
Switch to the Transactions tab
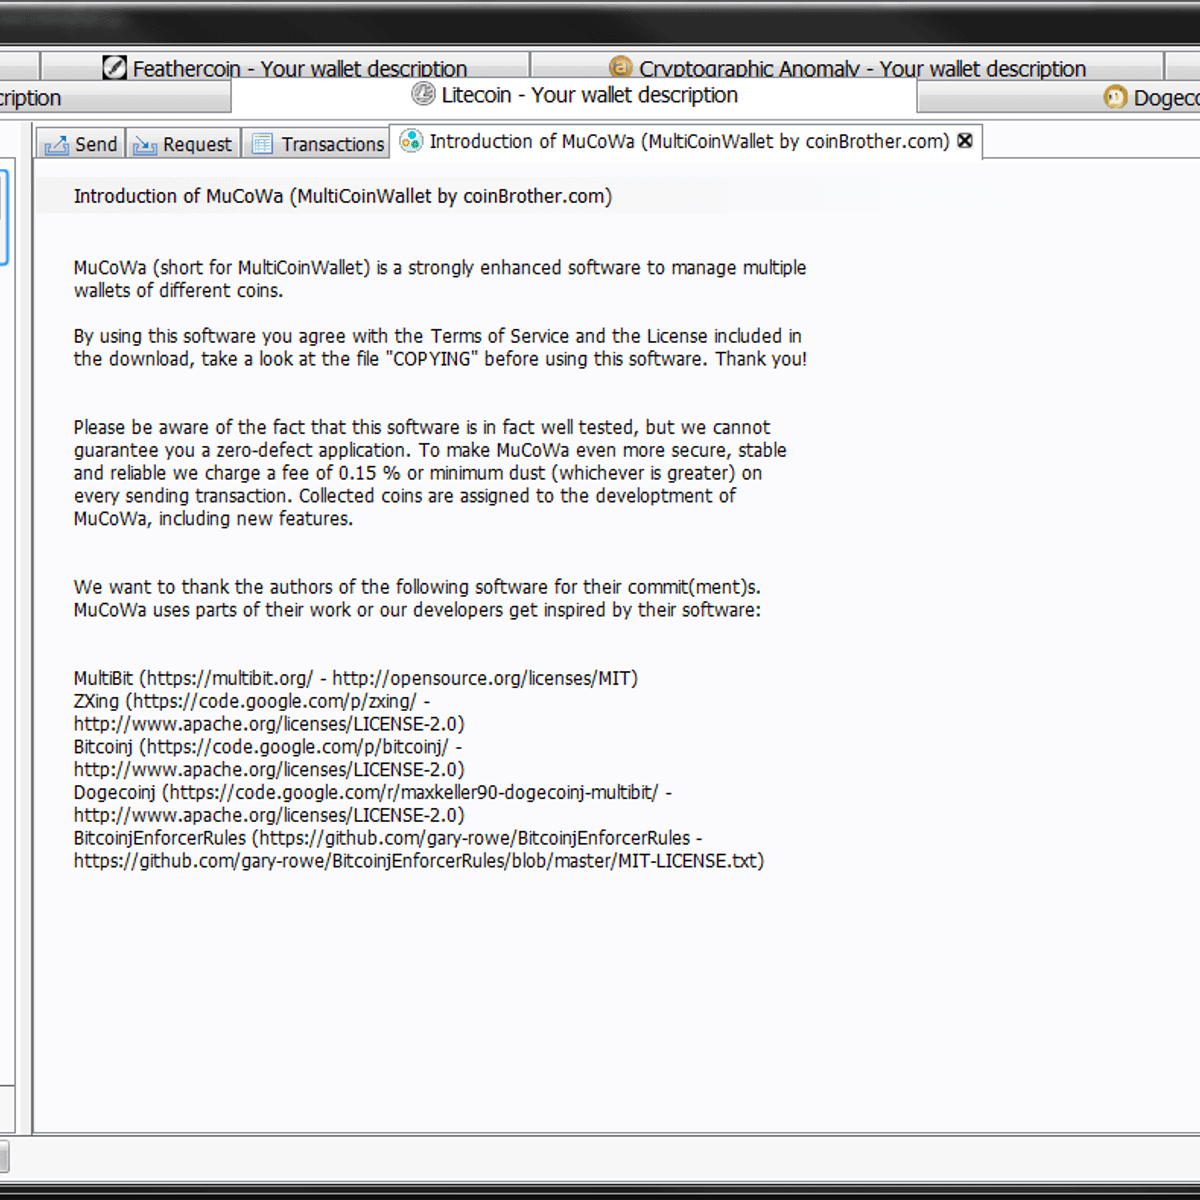(317, 144)
